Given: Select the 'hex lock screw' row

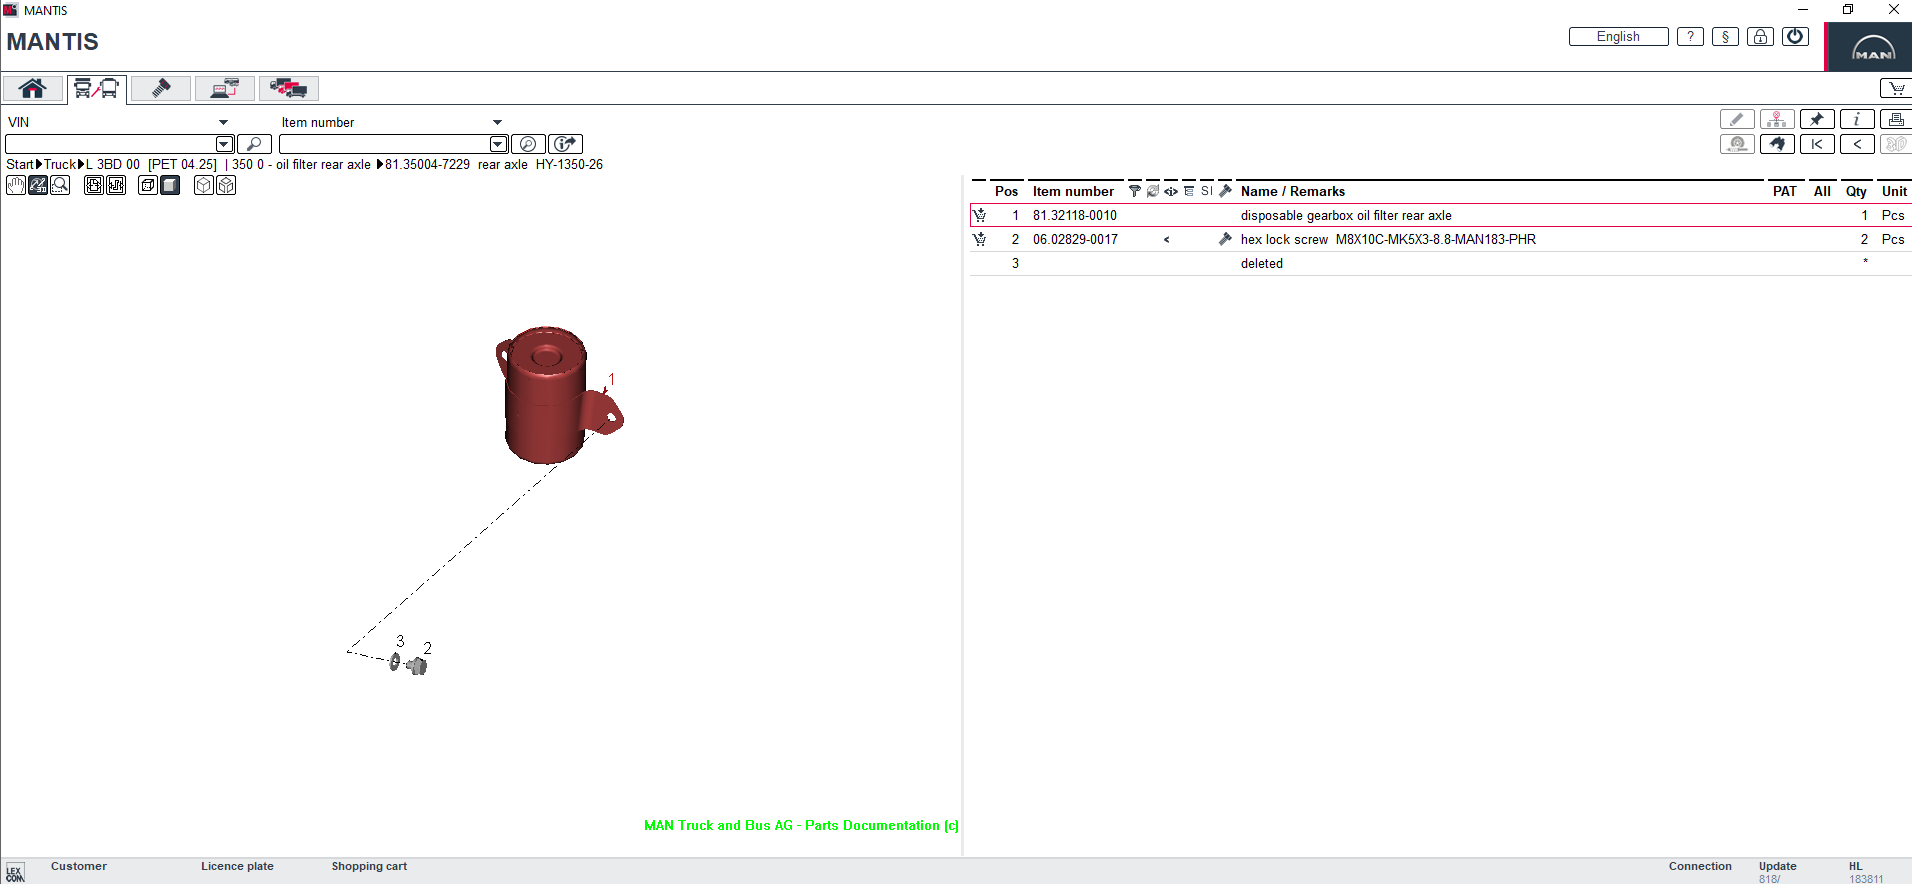Looking at the screenshot, I should tap(1441, 239).
